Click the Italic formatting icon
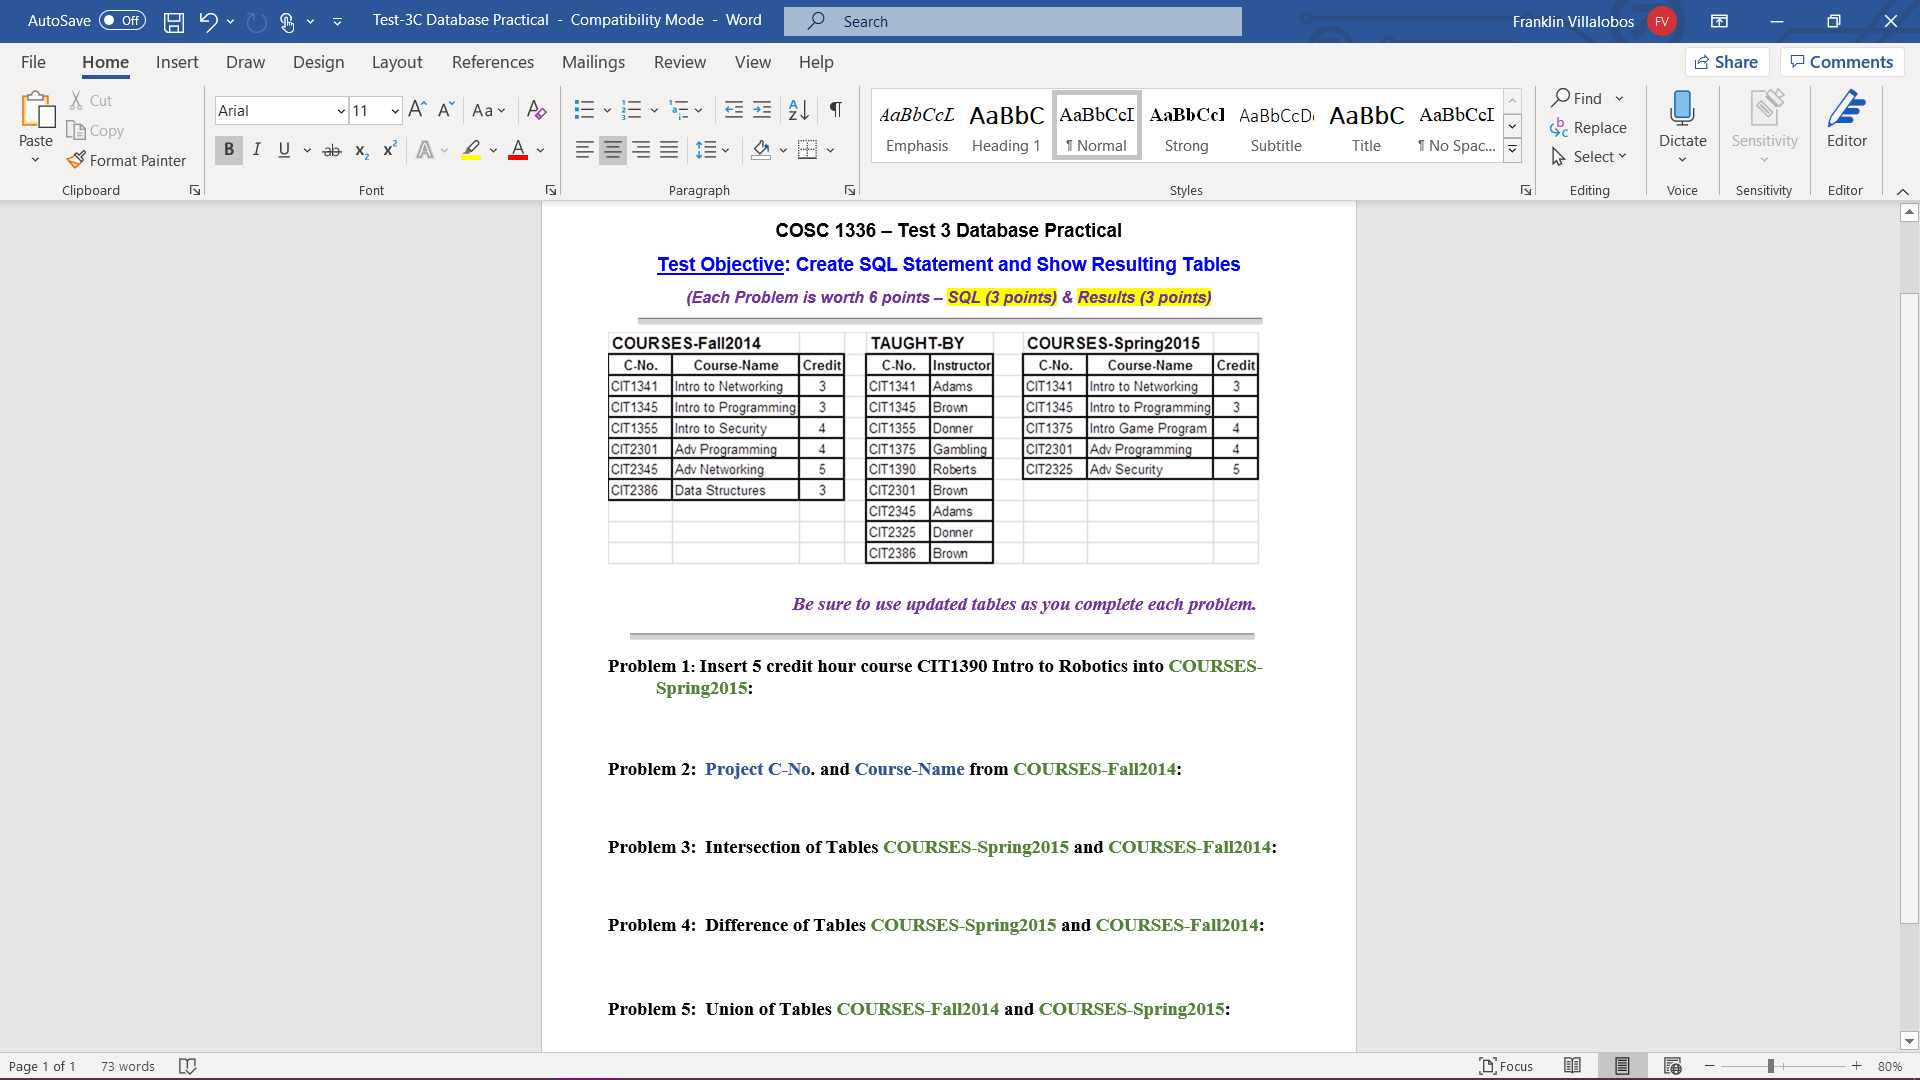 (256, 149)
